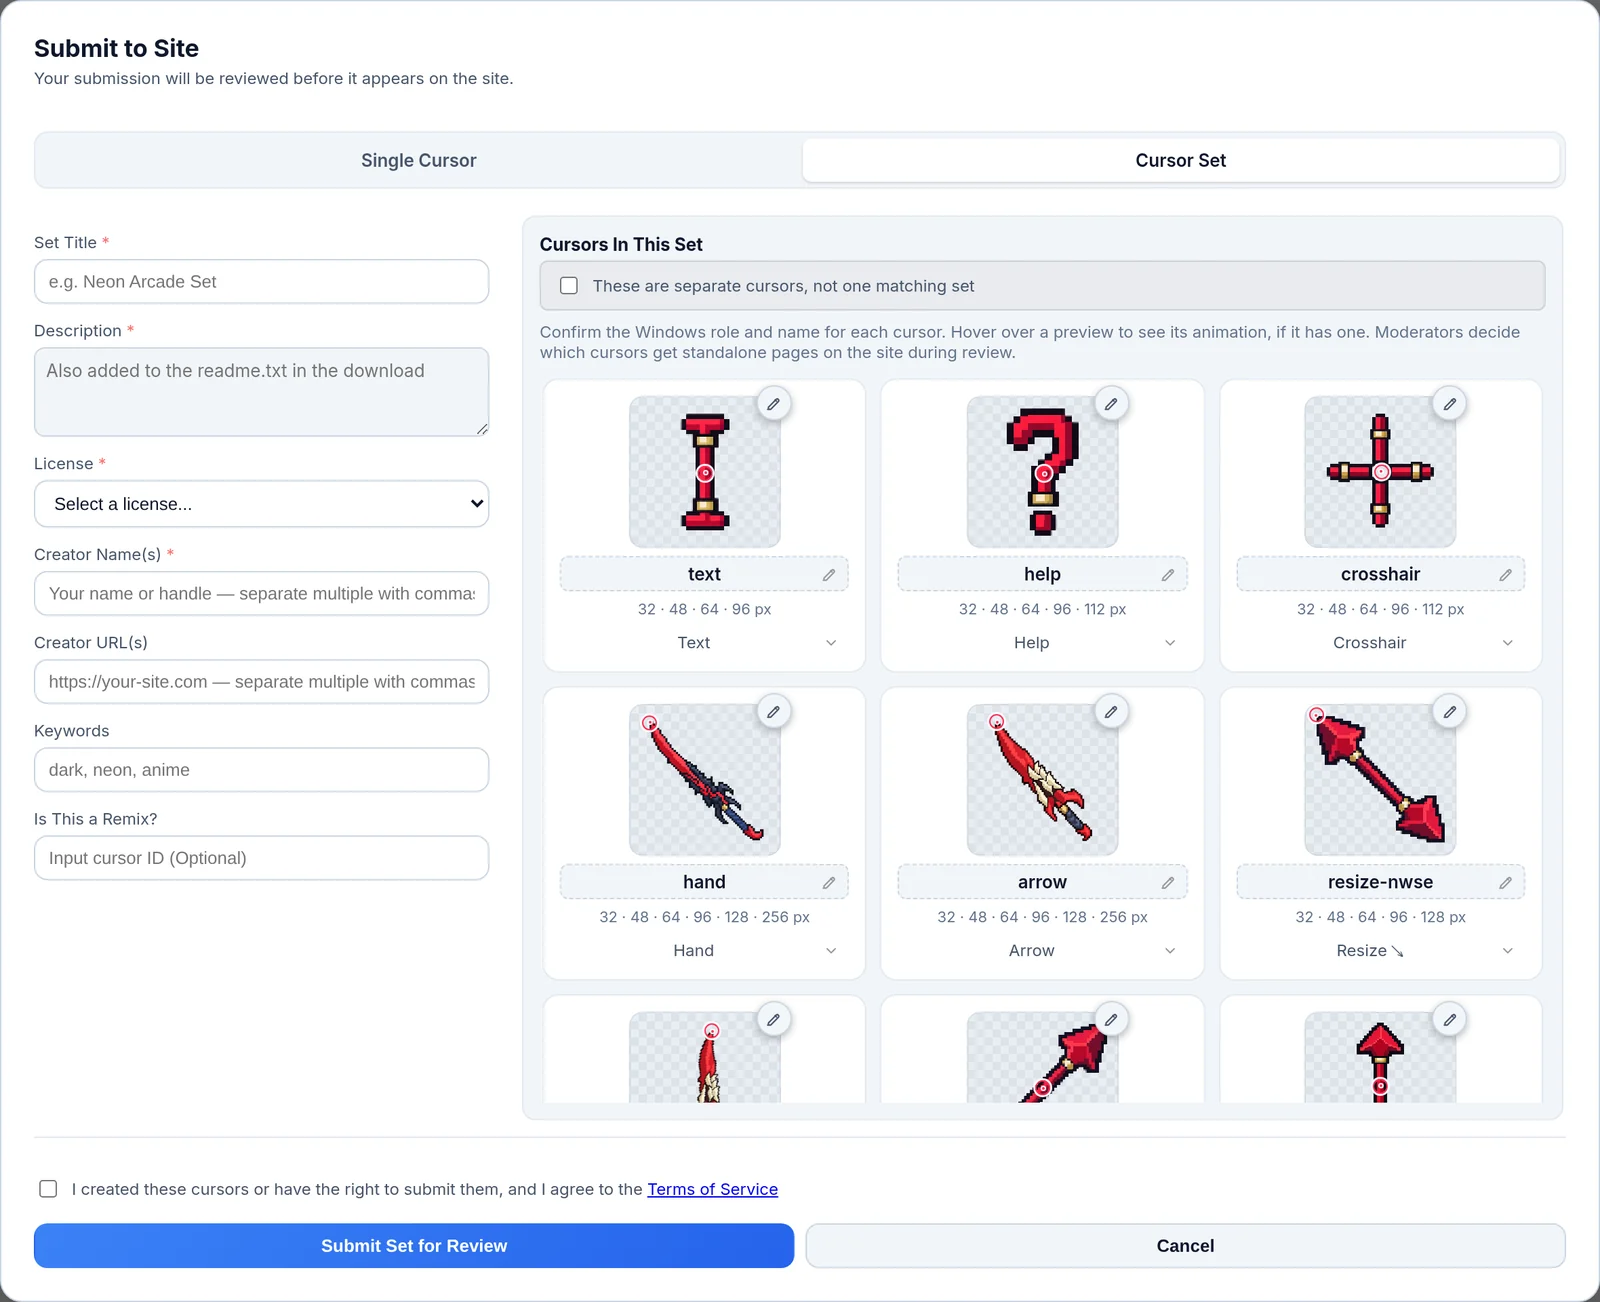The width and height of the screenshot is (1600, 1302).
Task: Open the Crosshair role dropdown
Action: [1381, 643]
